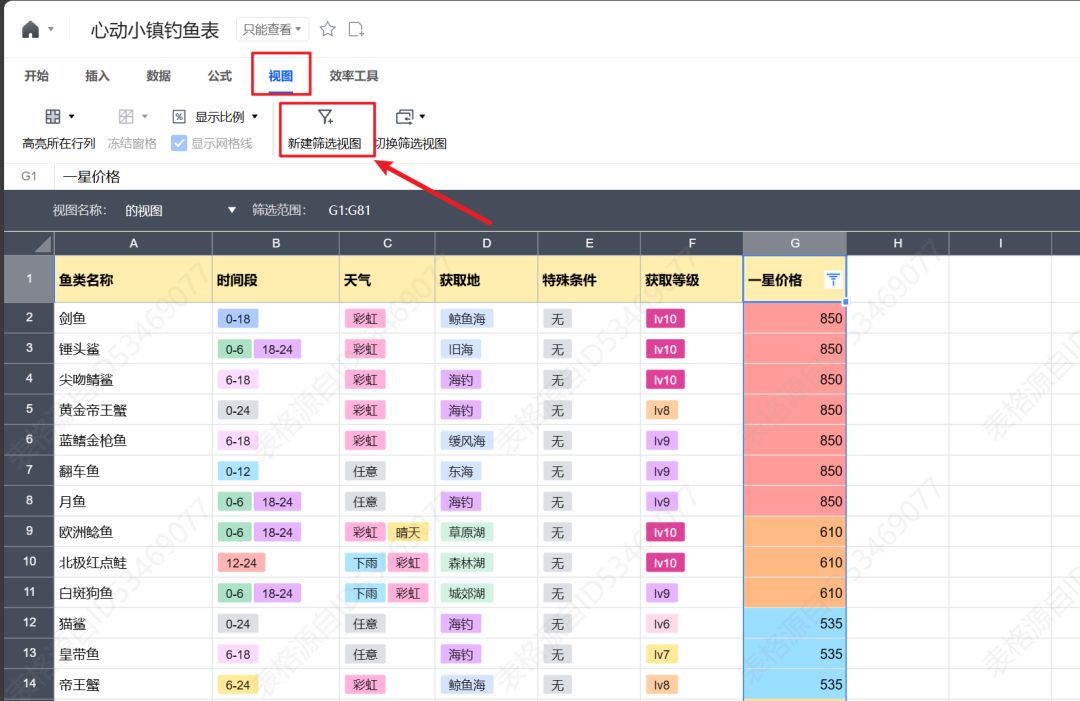This screenshot has height=701, width=1080.
Task: Switch to the 插入 tab
Action: tap(97, 76)
